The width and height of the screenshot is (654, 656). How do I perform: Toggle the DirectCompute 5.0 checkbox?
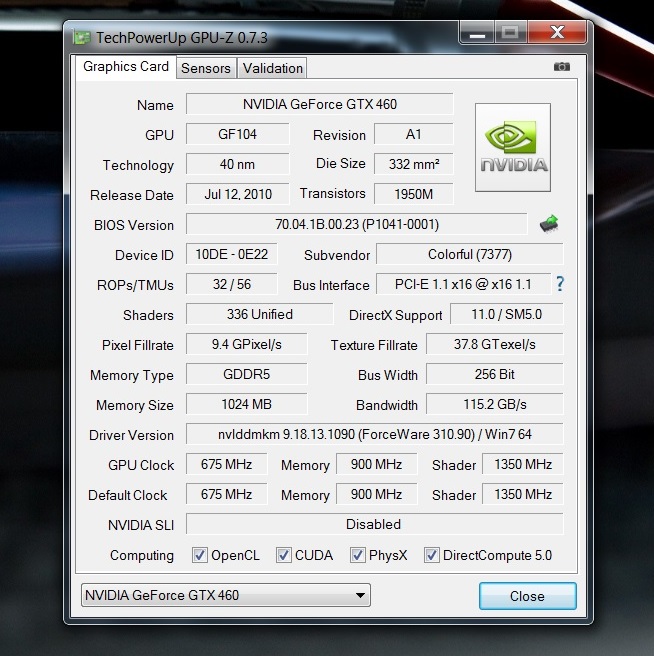pyautogui.click(x=432, y=555)
